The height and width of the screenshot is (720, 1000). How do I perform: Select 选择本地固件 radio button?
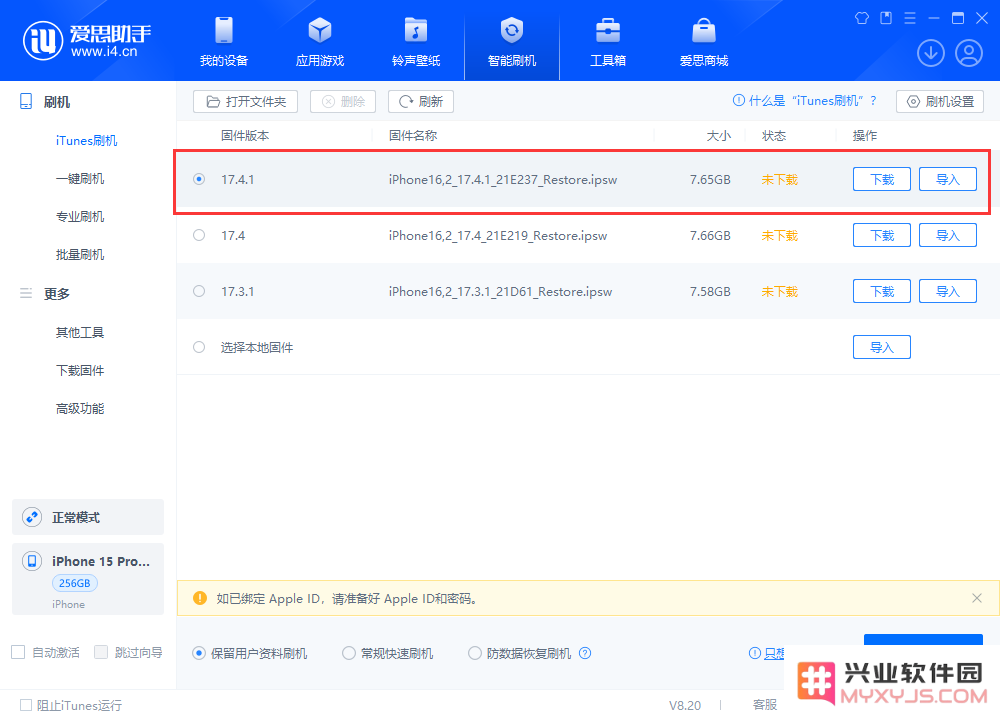[x=199, y=348]
